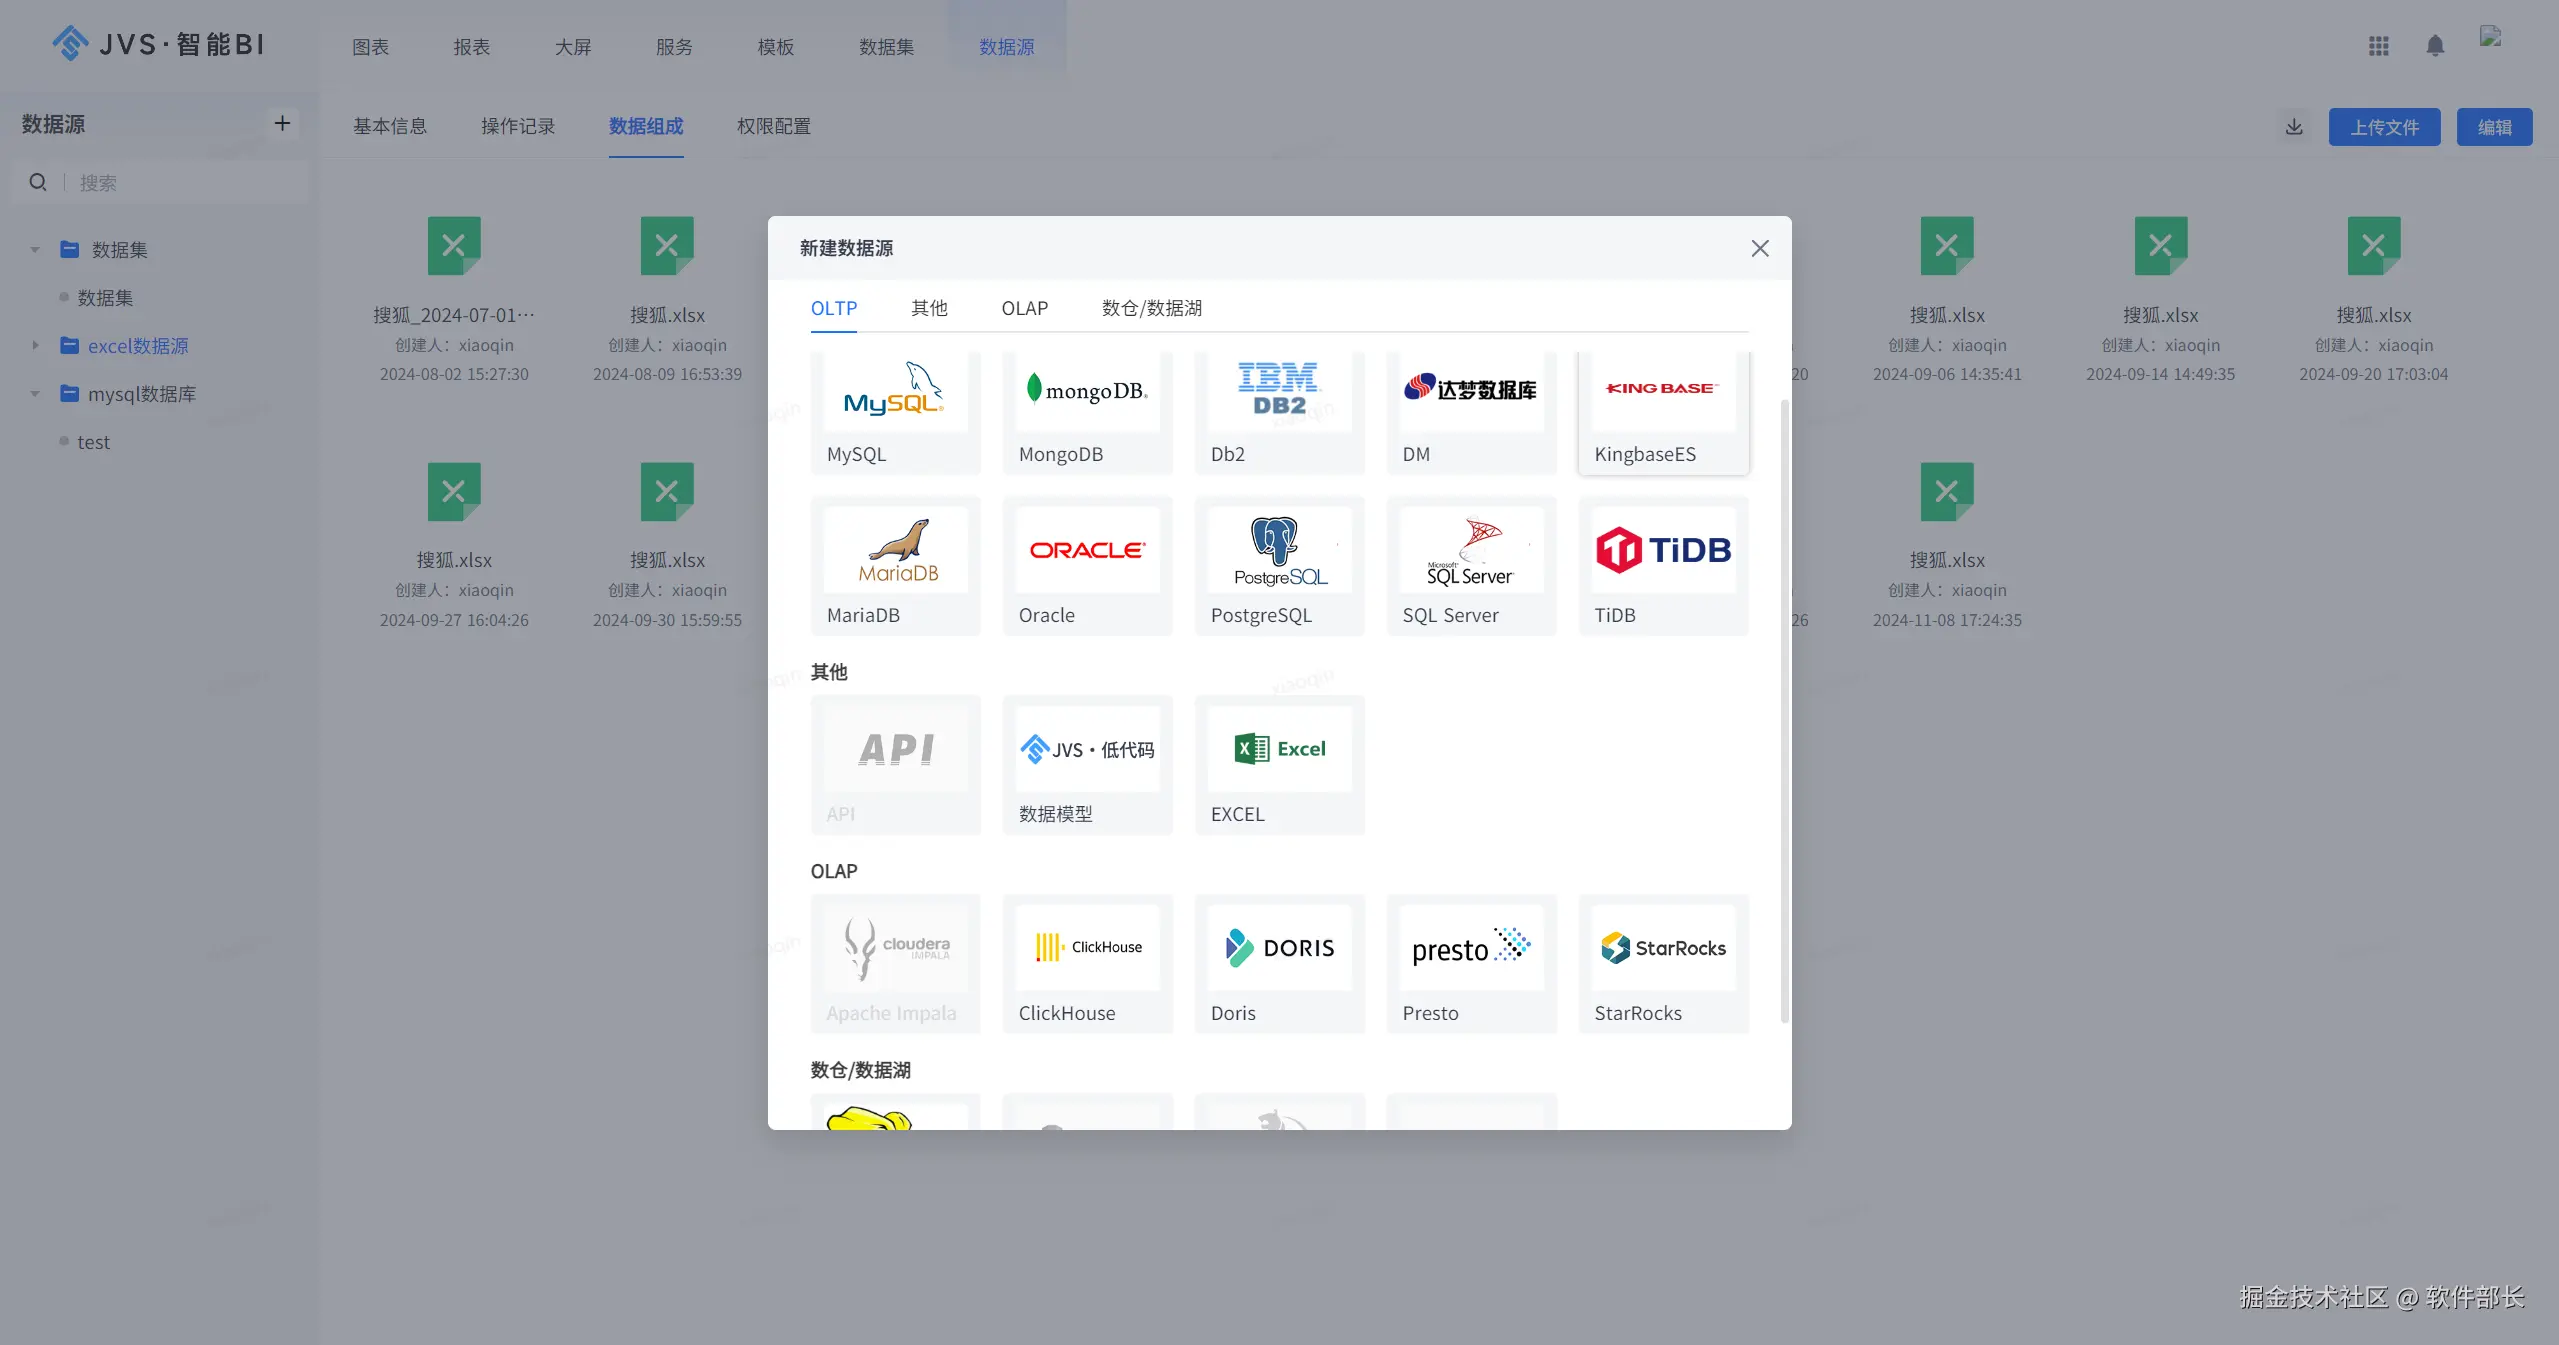
Task: Select the Doris OLAP icon
Action: 1279,948
